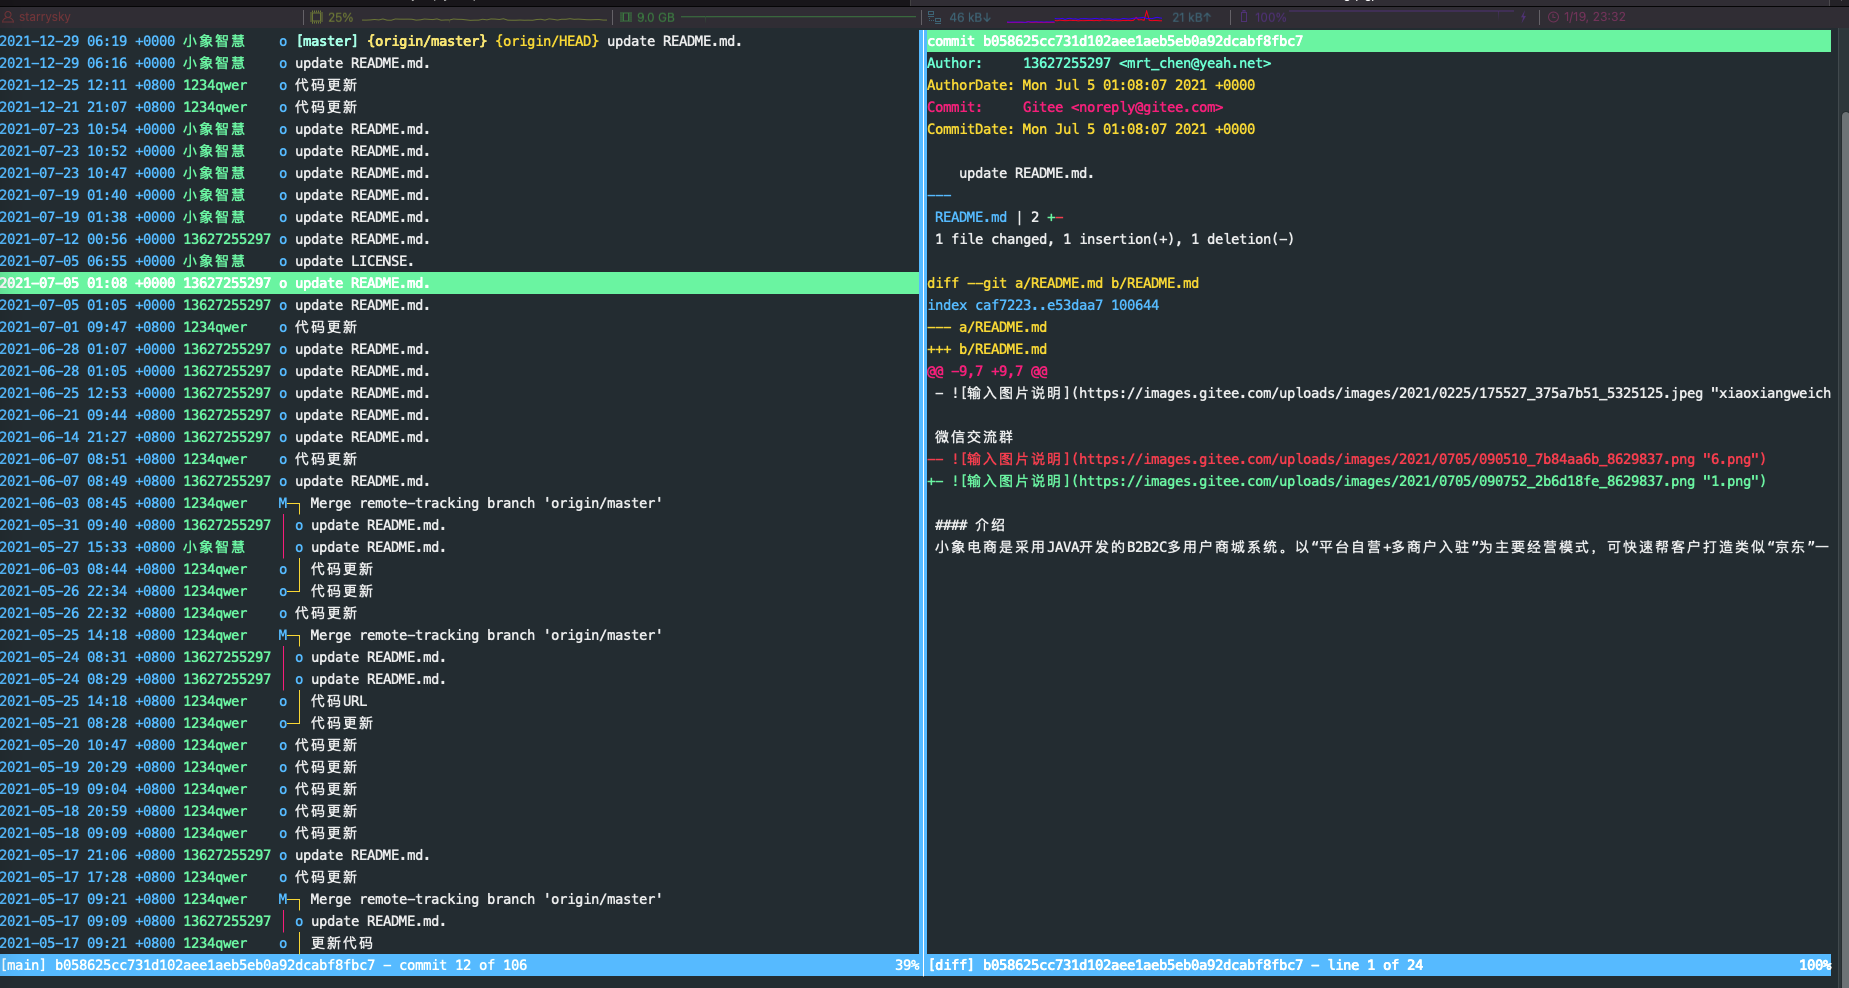Select the 更新代码 commit row
The height and width of the screenshot is (988, 1849).
[x=459, y=943]
